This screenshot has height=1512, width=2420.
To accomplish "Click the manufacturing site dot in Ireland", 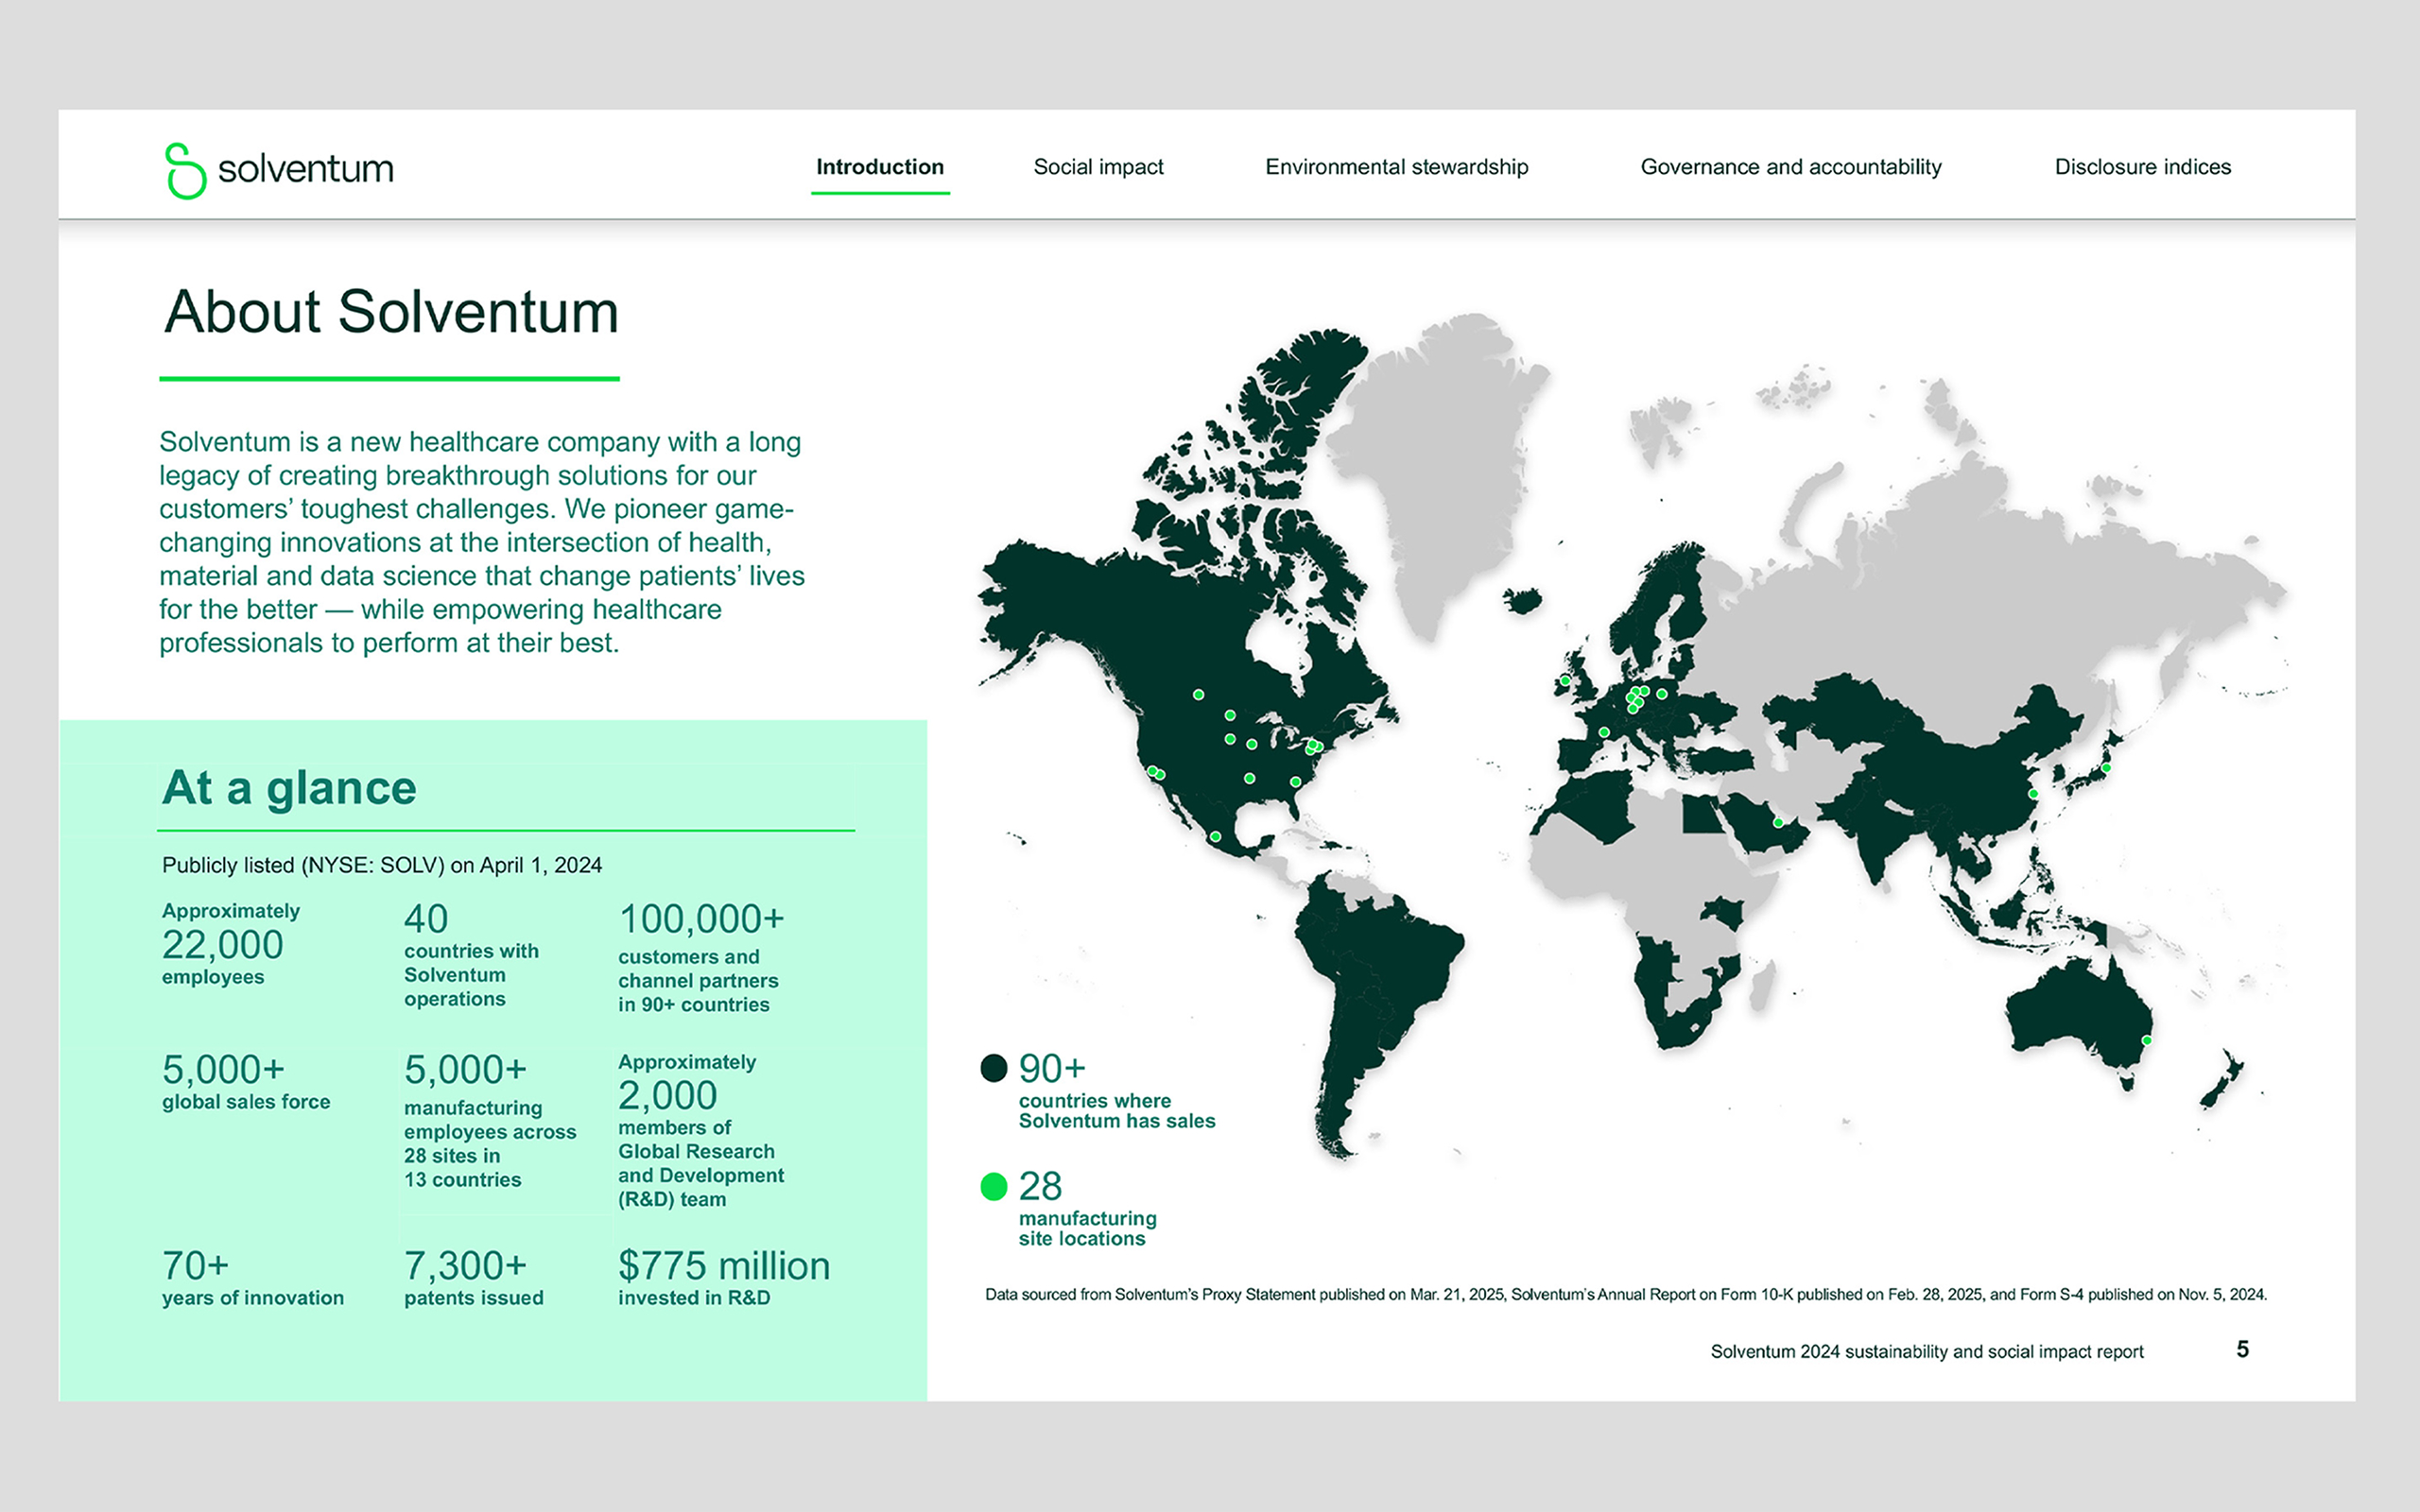I will click(x=1565, y=681).
